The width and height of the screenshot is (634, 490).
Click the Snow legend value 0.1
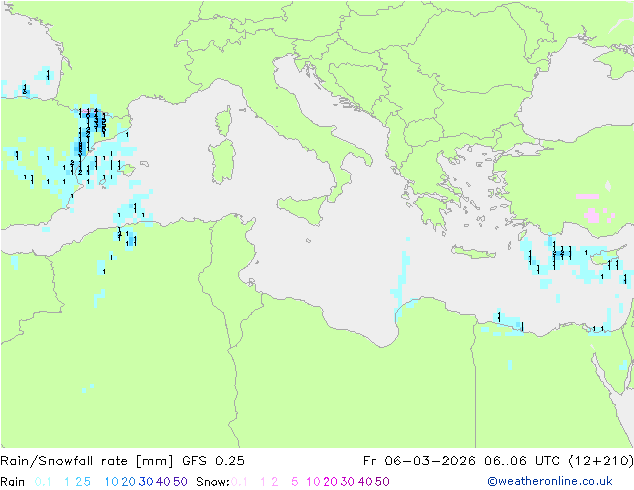click(x=239, y=482)
